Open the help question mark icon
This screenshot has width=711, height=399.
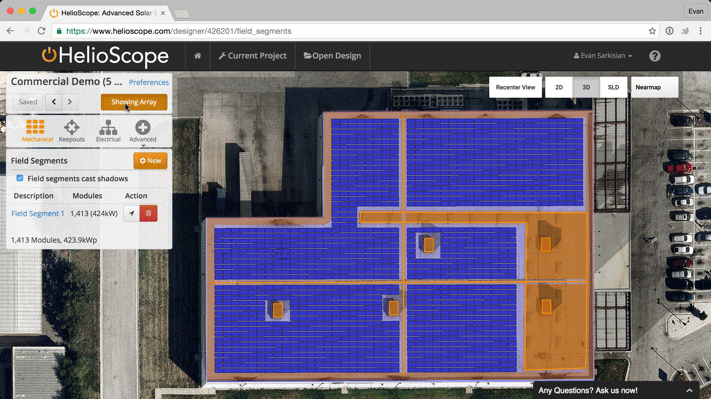point(654,56)
